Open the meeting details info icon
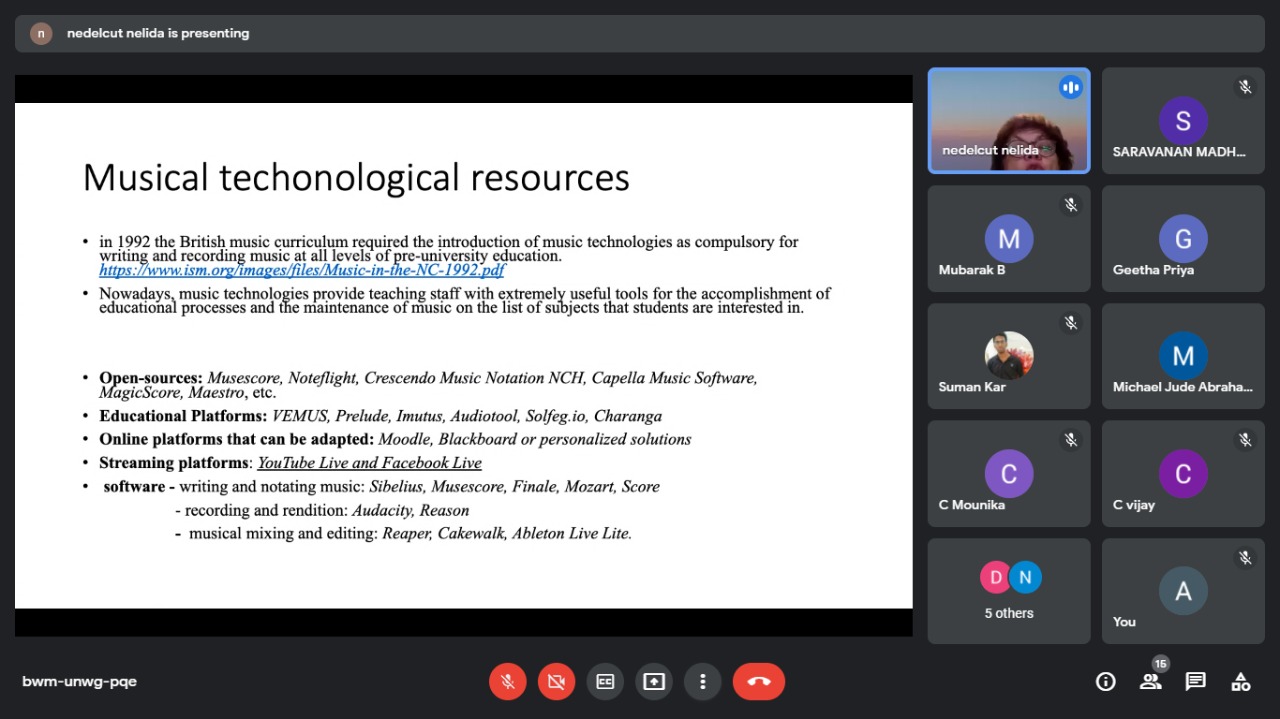1280x719 pixels. tap(1106, 682)
